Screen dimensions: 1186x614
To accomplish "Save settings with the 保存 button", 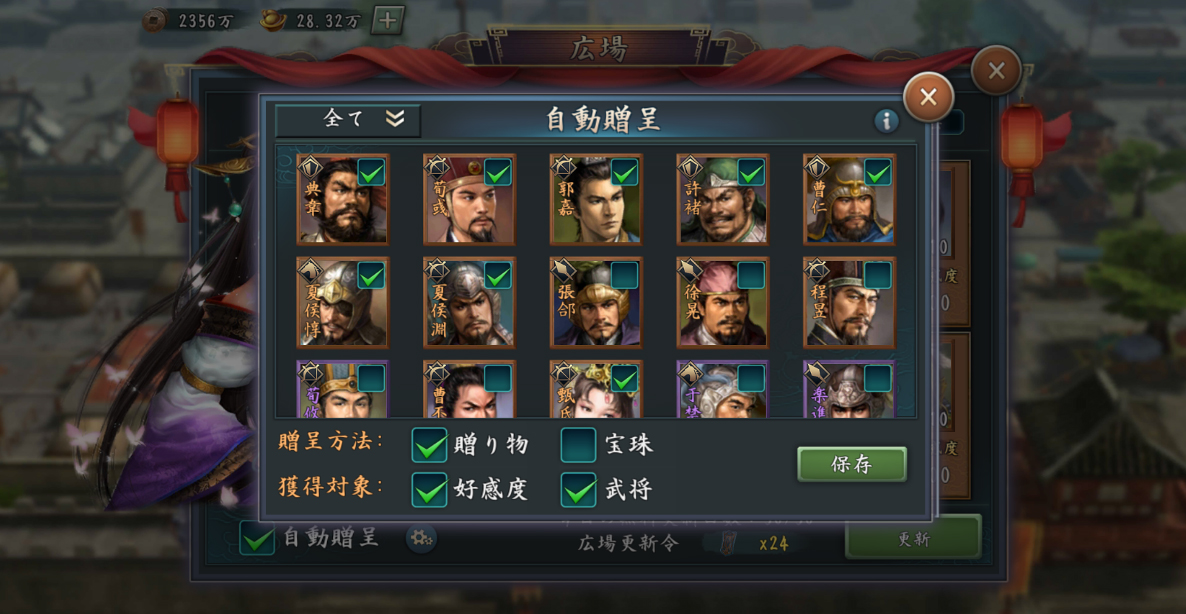I will 852,464.
